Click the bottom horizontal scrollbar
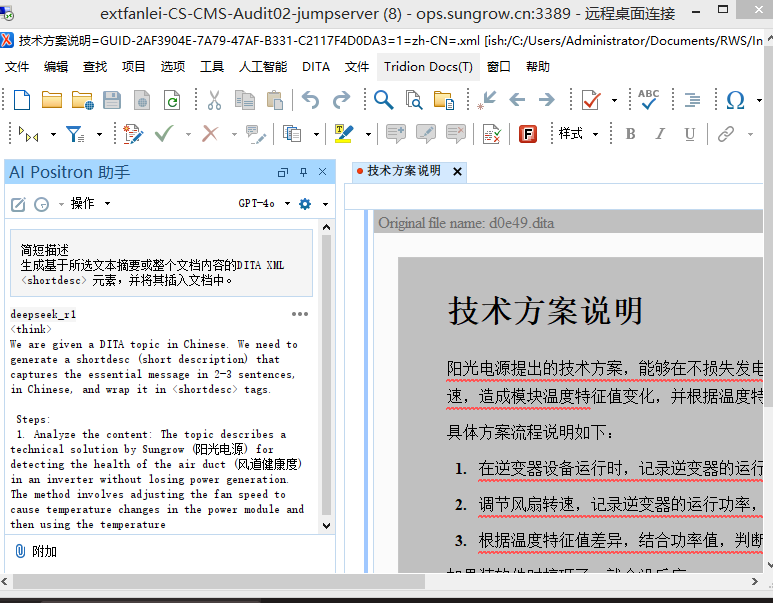 click(219, 581)
